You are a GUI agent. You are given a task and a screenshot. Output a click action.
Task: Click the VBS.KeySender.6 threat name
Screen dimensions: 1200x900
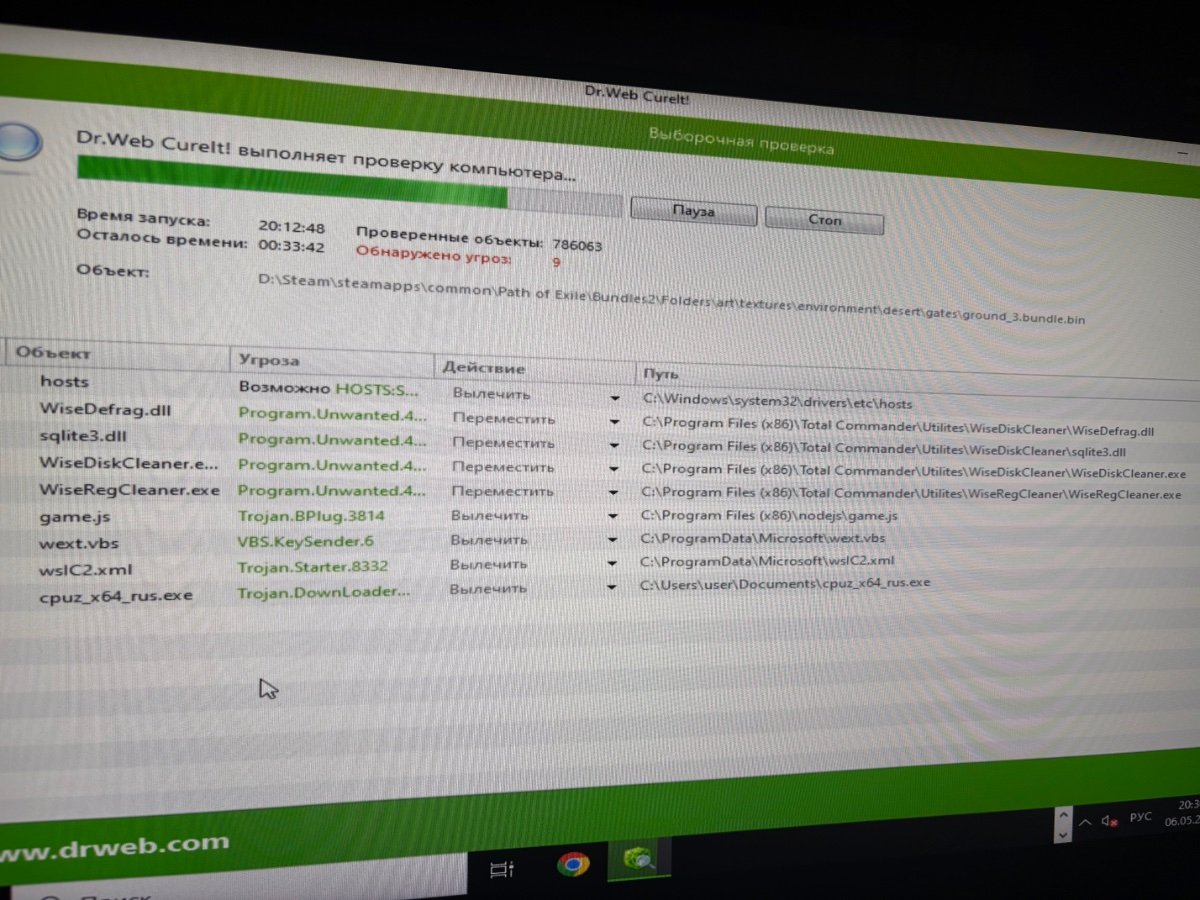(305, 541)
